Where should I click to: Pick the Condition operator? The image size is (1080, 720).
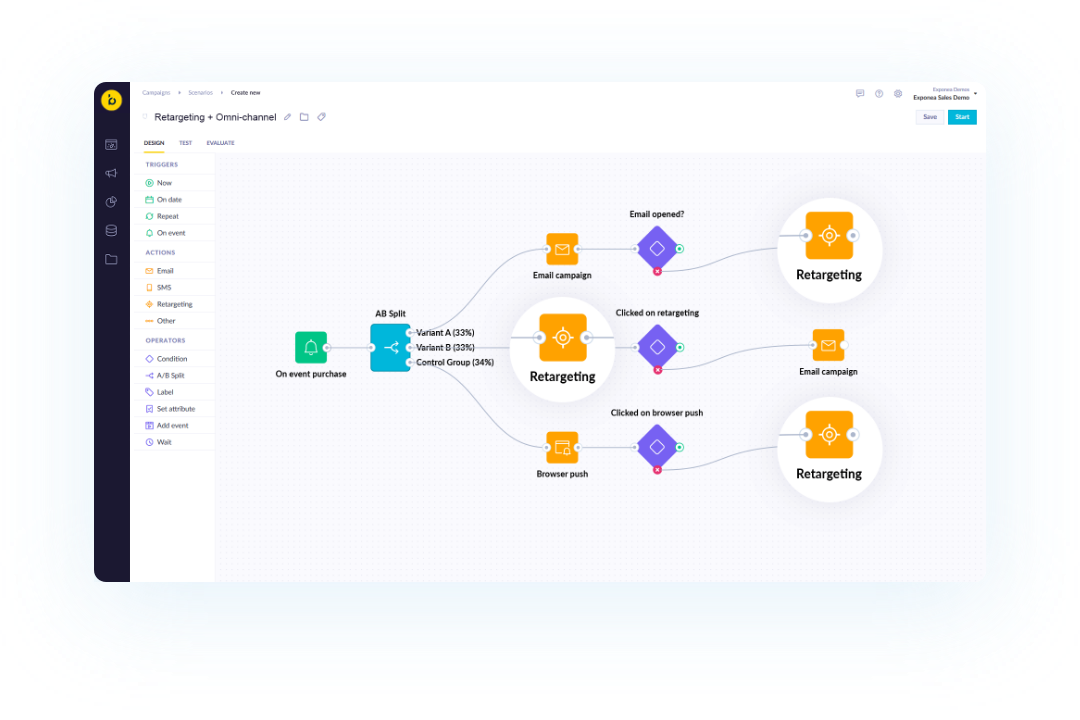[x=173, y=359]
